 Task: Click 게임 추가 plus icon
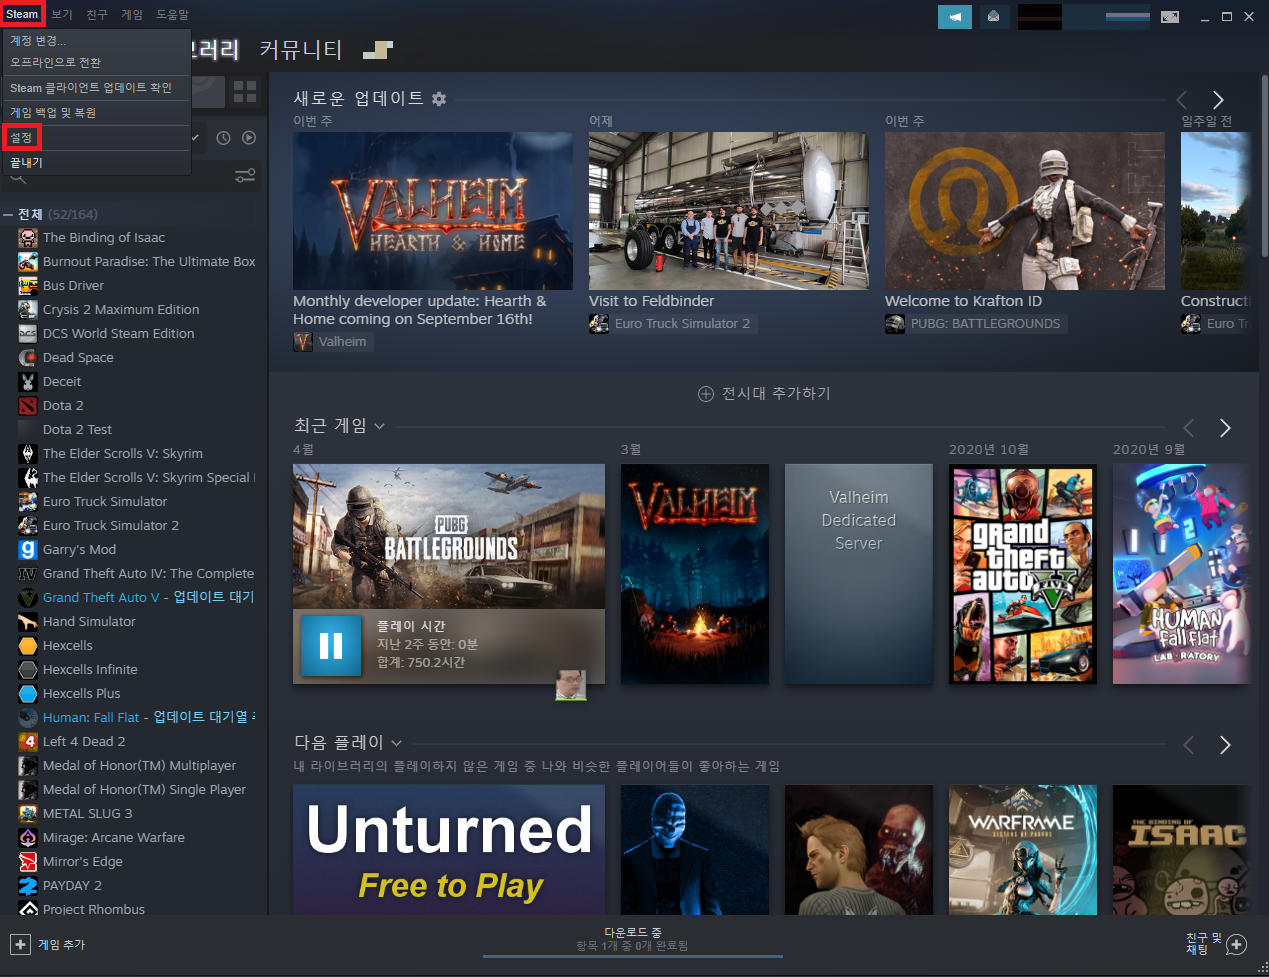(20, 944)
